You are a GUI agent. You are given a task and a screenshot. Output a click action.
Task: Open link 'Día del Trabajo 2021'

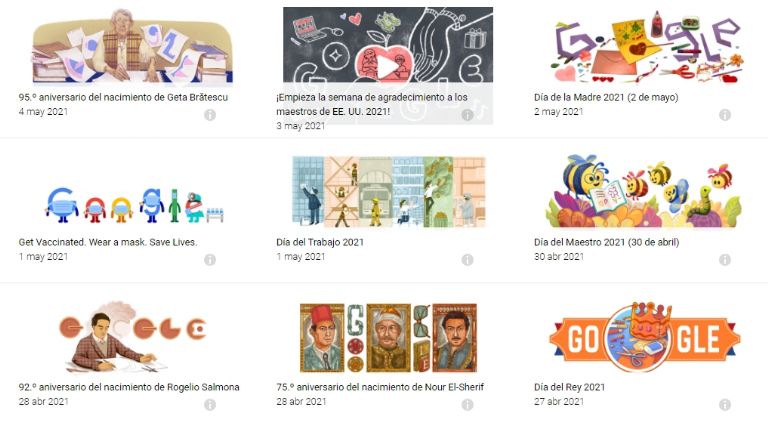click(x=320, y=242)
